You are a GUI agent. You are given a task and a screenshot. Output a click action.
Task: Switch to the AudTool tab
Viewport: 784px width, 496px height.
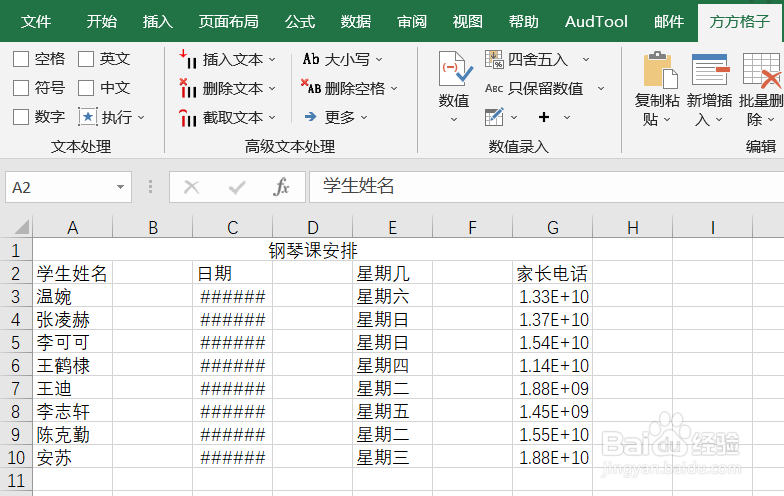point(596,22)
